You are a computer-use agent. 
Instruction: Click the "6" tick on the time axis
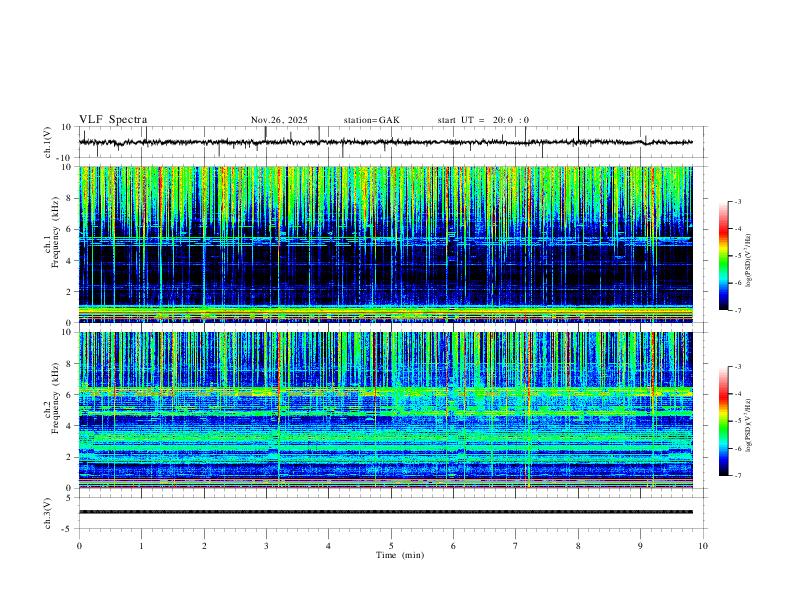[x=454, y=546]
